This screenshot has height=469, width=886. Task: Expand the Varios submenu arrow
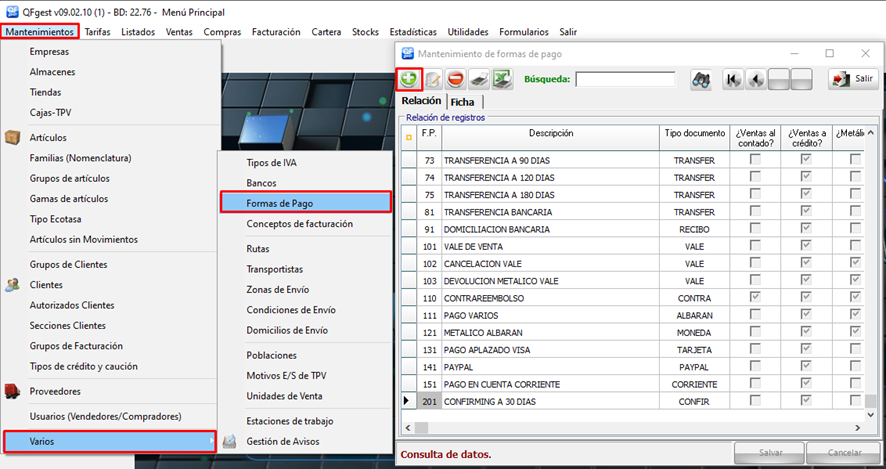212,441
